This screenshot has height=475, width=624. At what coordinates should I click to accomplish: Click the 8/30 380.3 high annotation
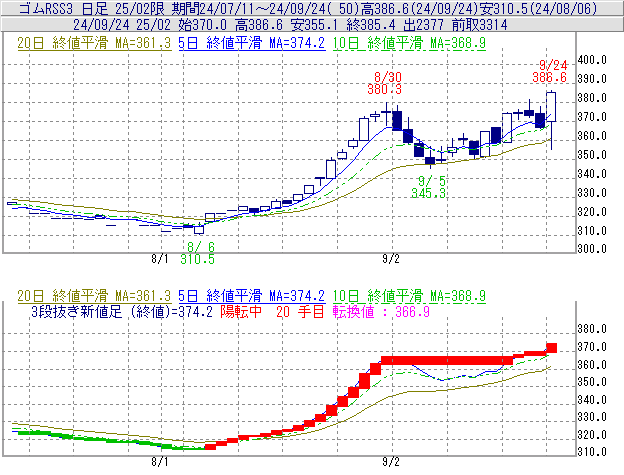tap(384, 83)
